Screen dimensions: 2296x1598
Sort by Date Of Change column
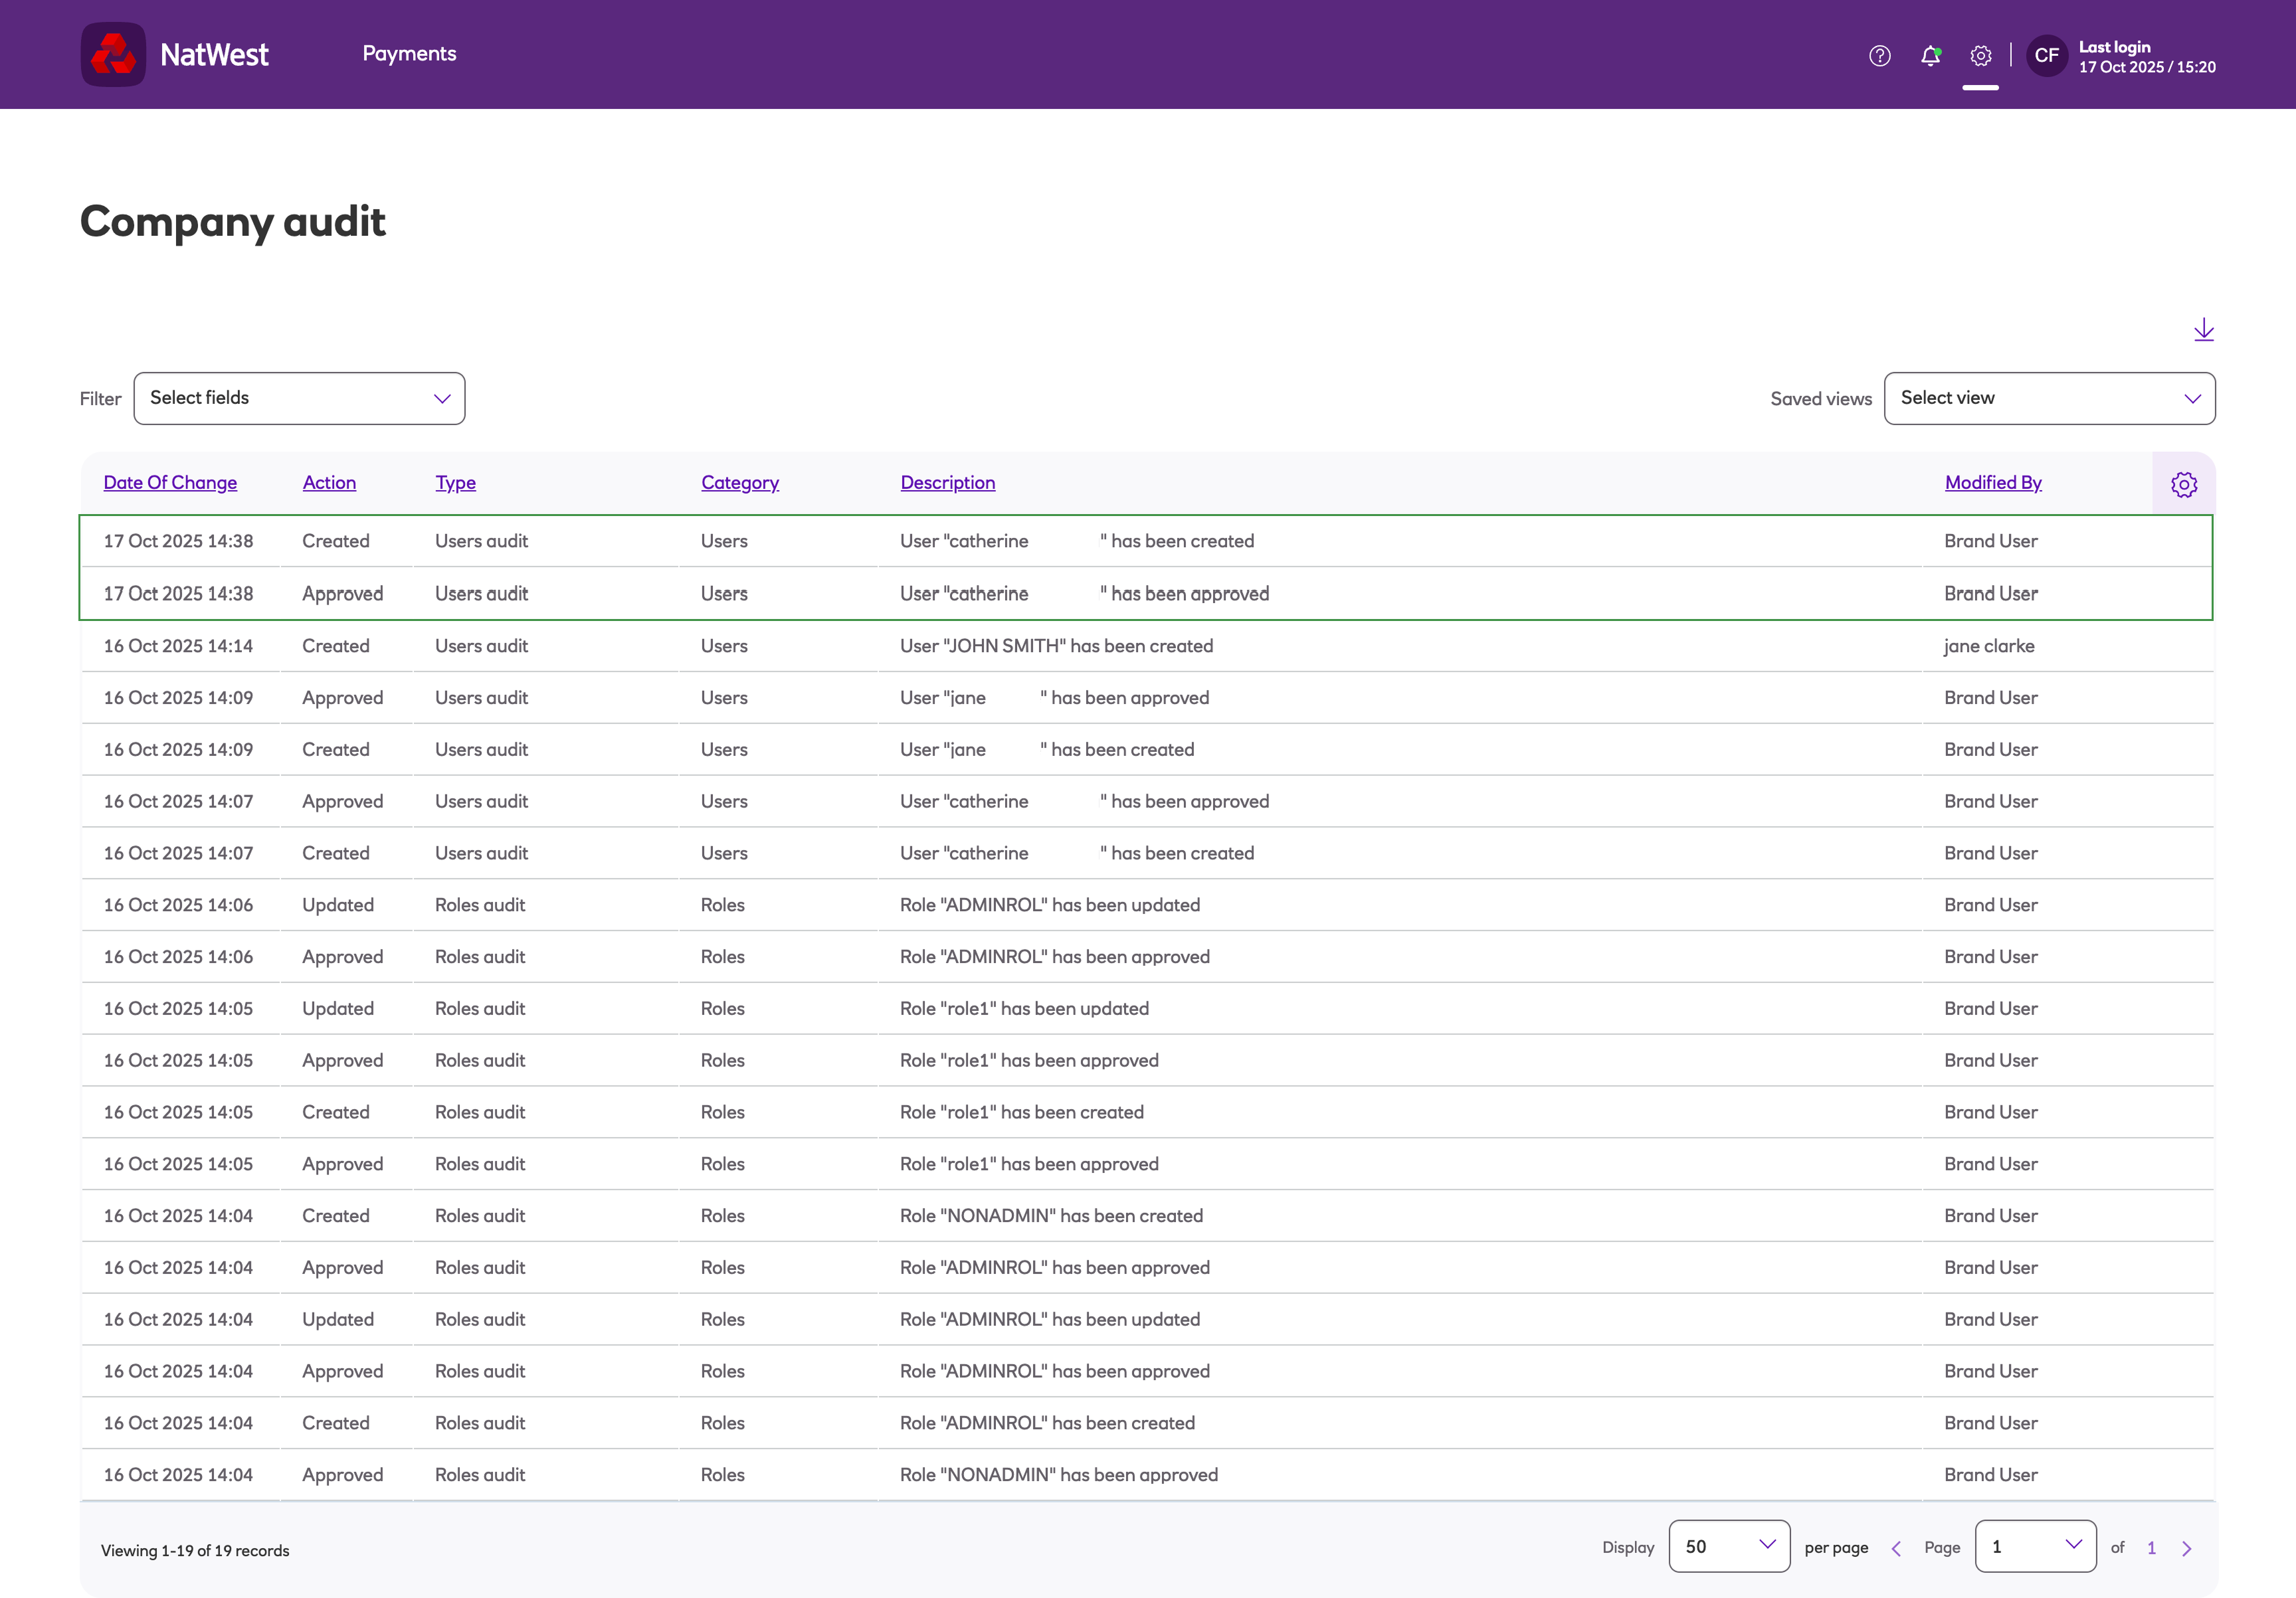click(x=170, y=483)
